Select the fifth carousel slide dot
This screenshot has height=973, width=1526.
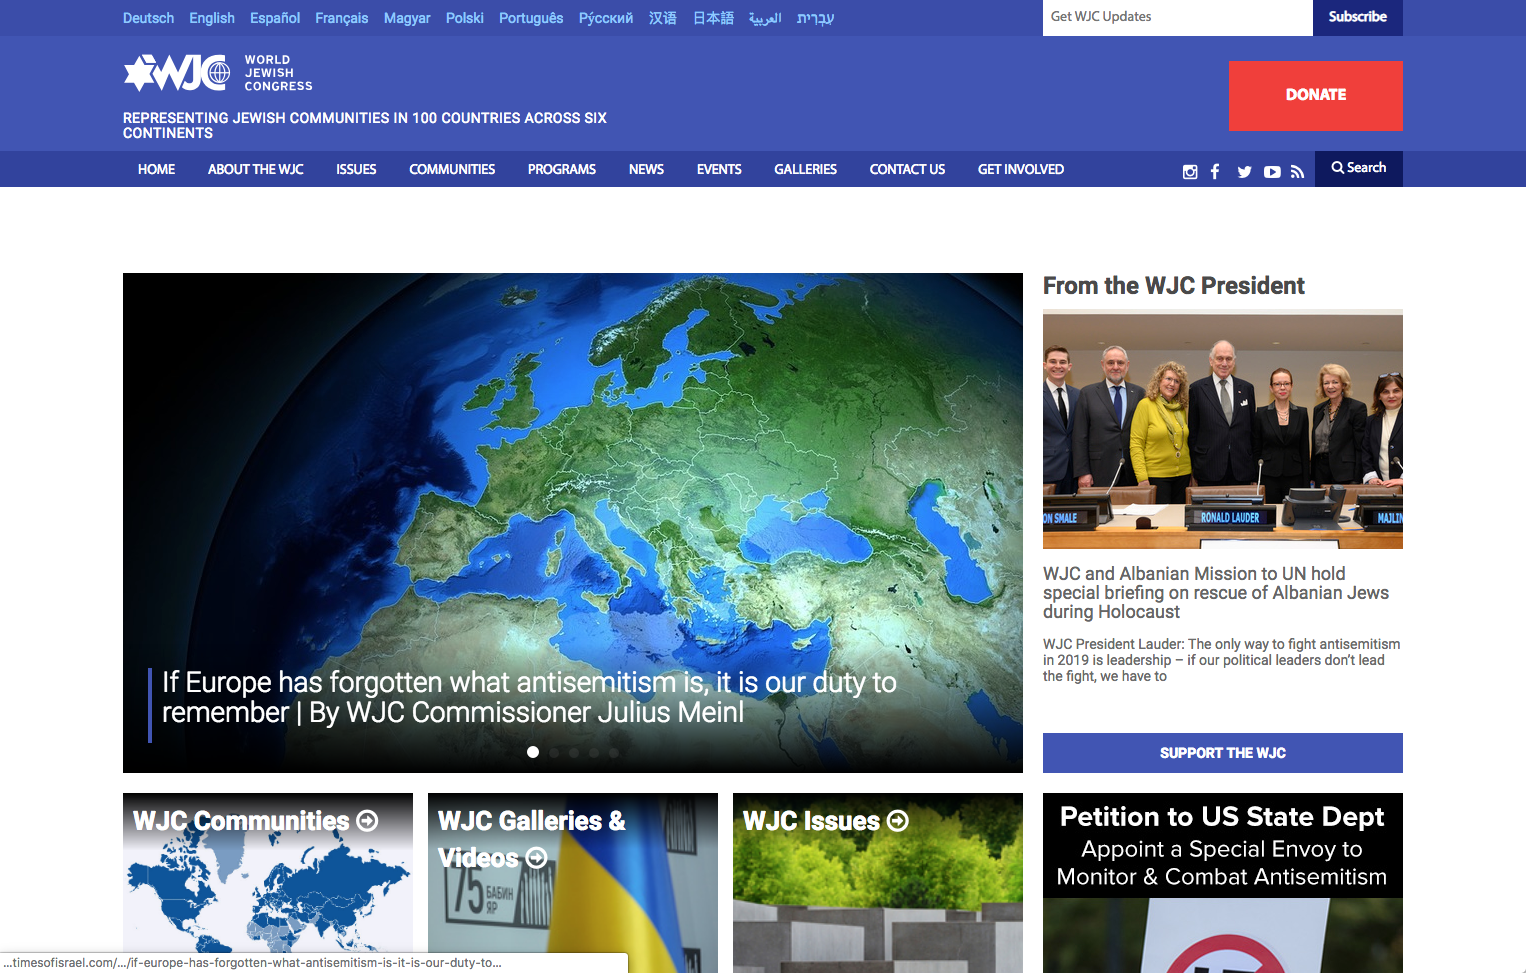click(614, 752)
